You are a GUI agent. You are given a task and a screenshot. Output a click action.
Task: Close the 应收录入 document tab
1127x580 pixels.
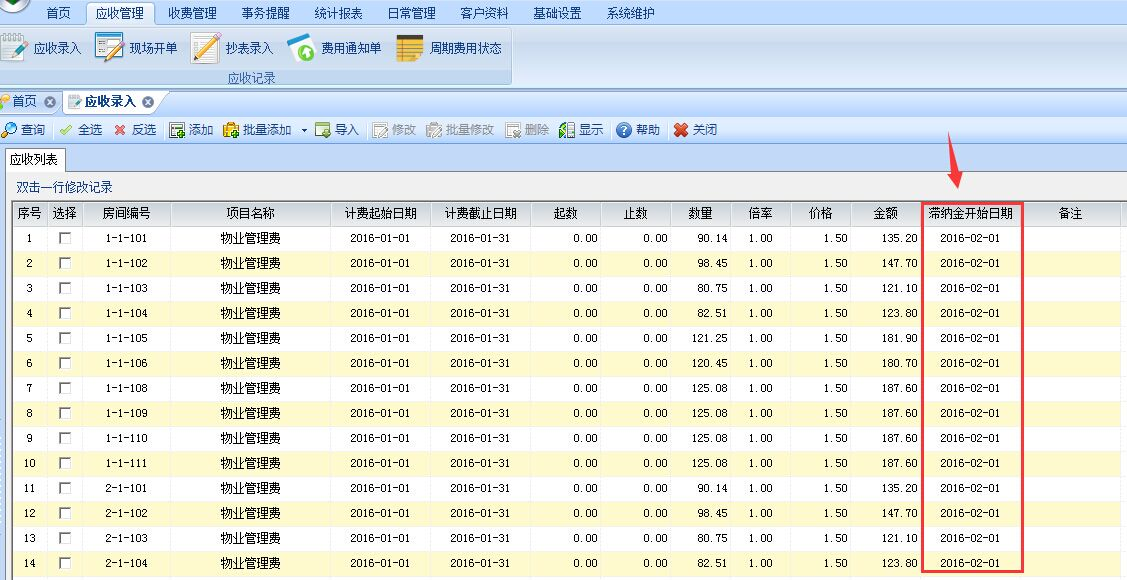[x=148, y=102]
